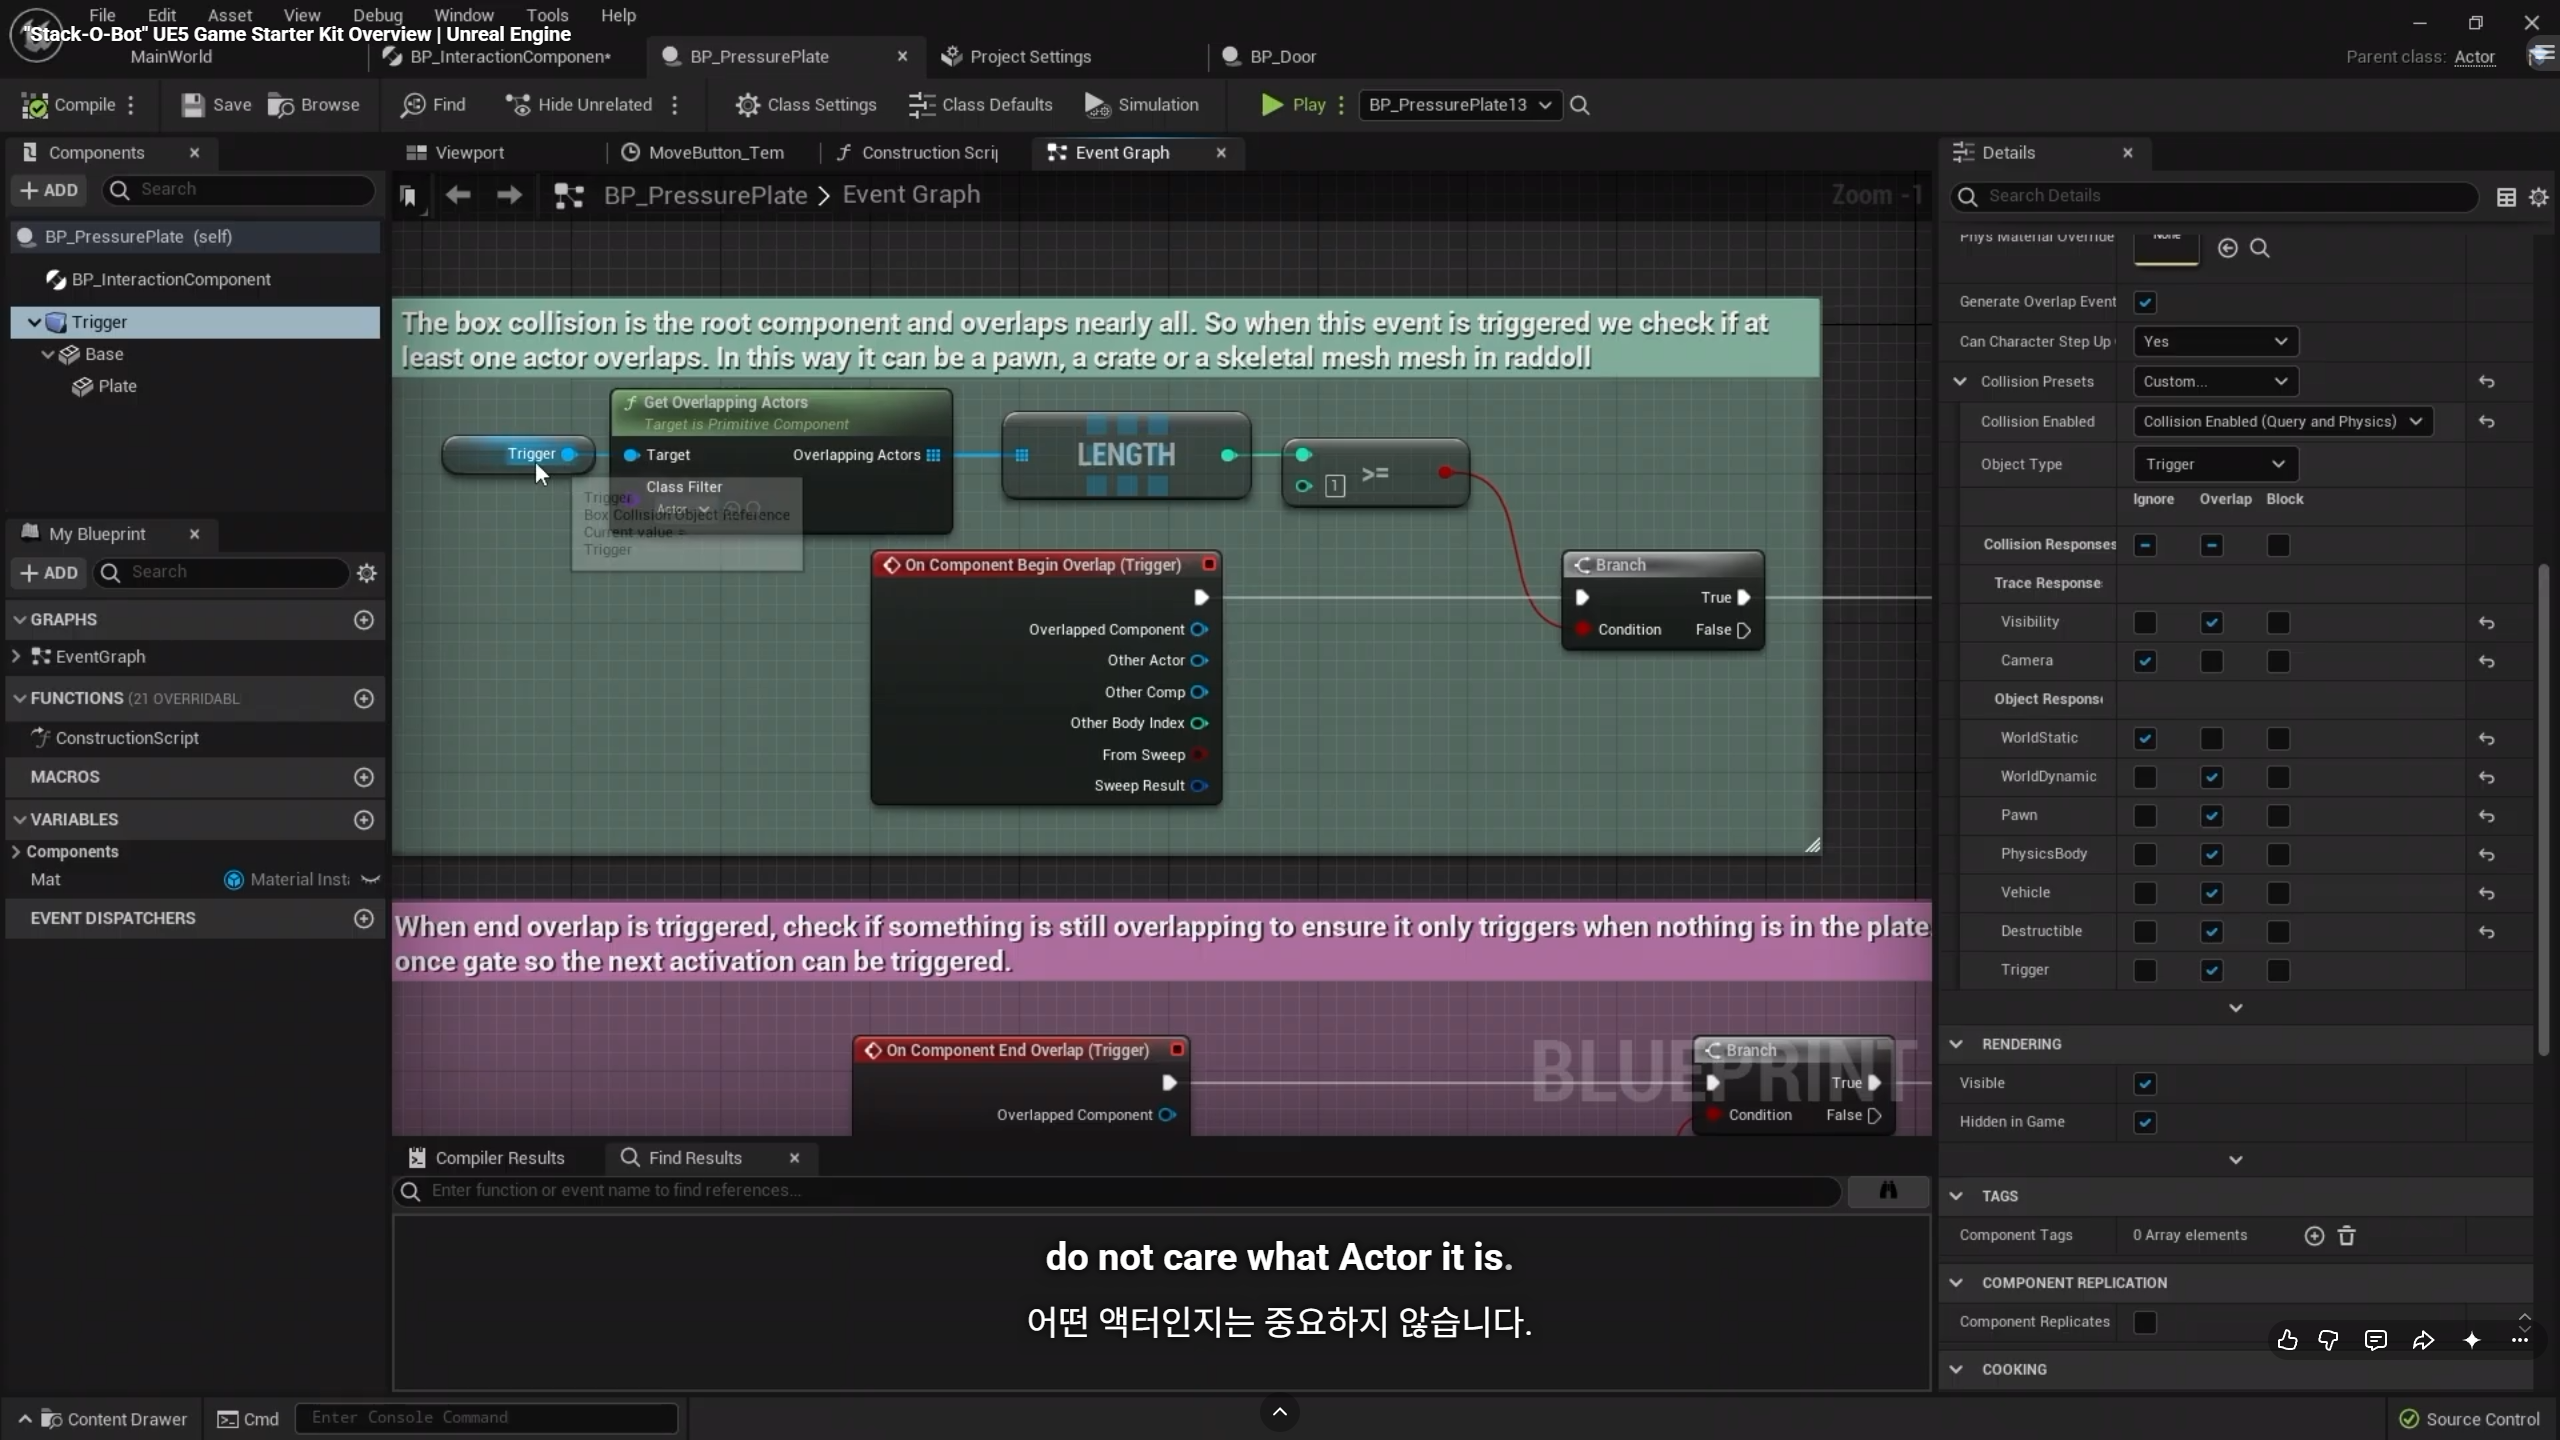Add a Component Tags array element
The image size is (2560, 1440).
(2314, 1236)
